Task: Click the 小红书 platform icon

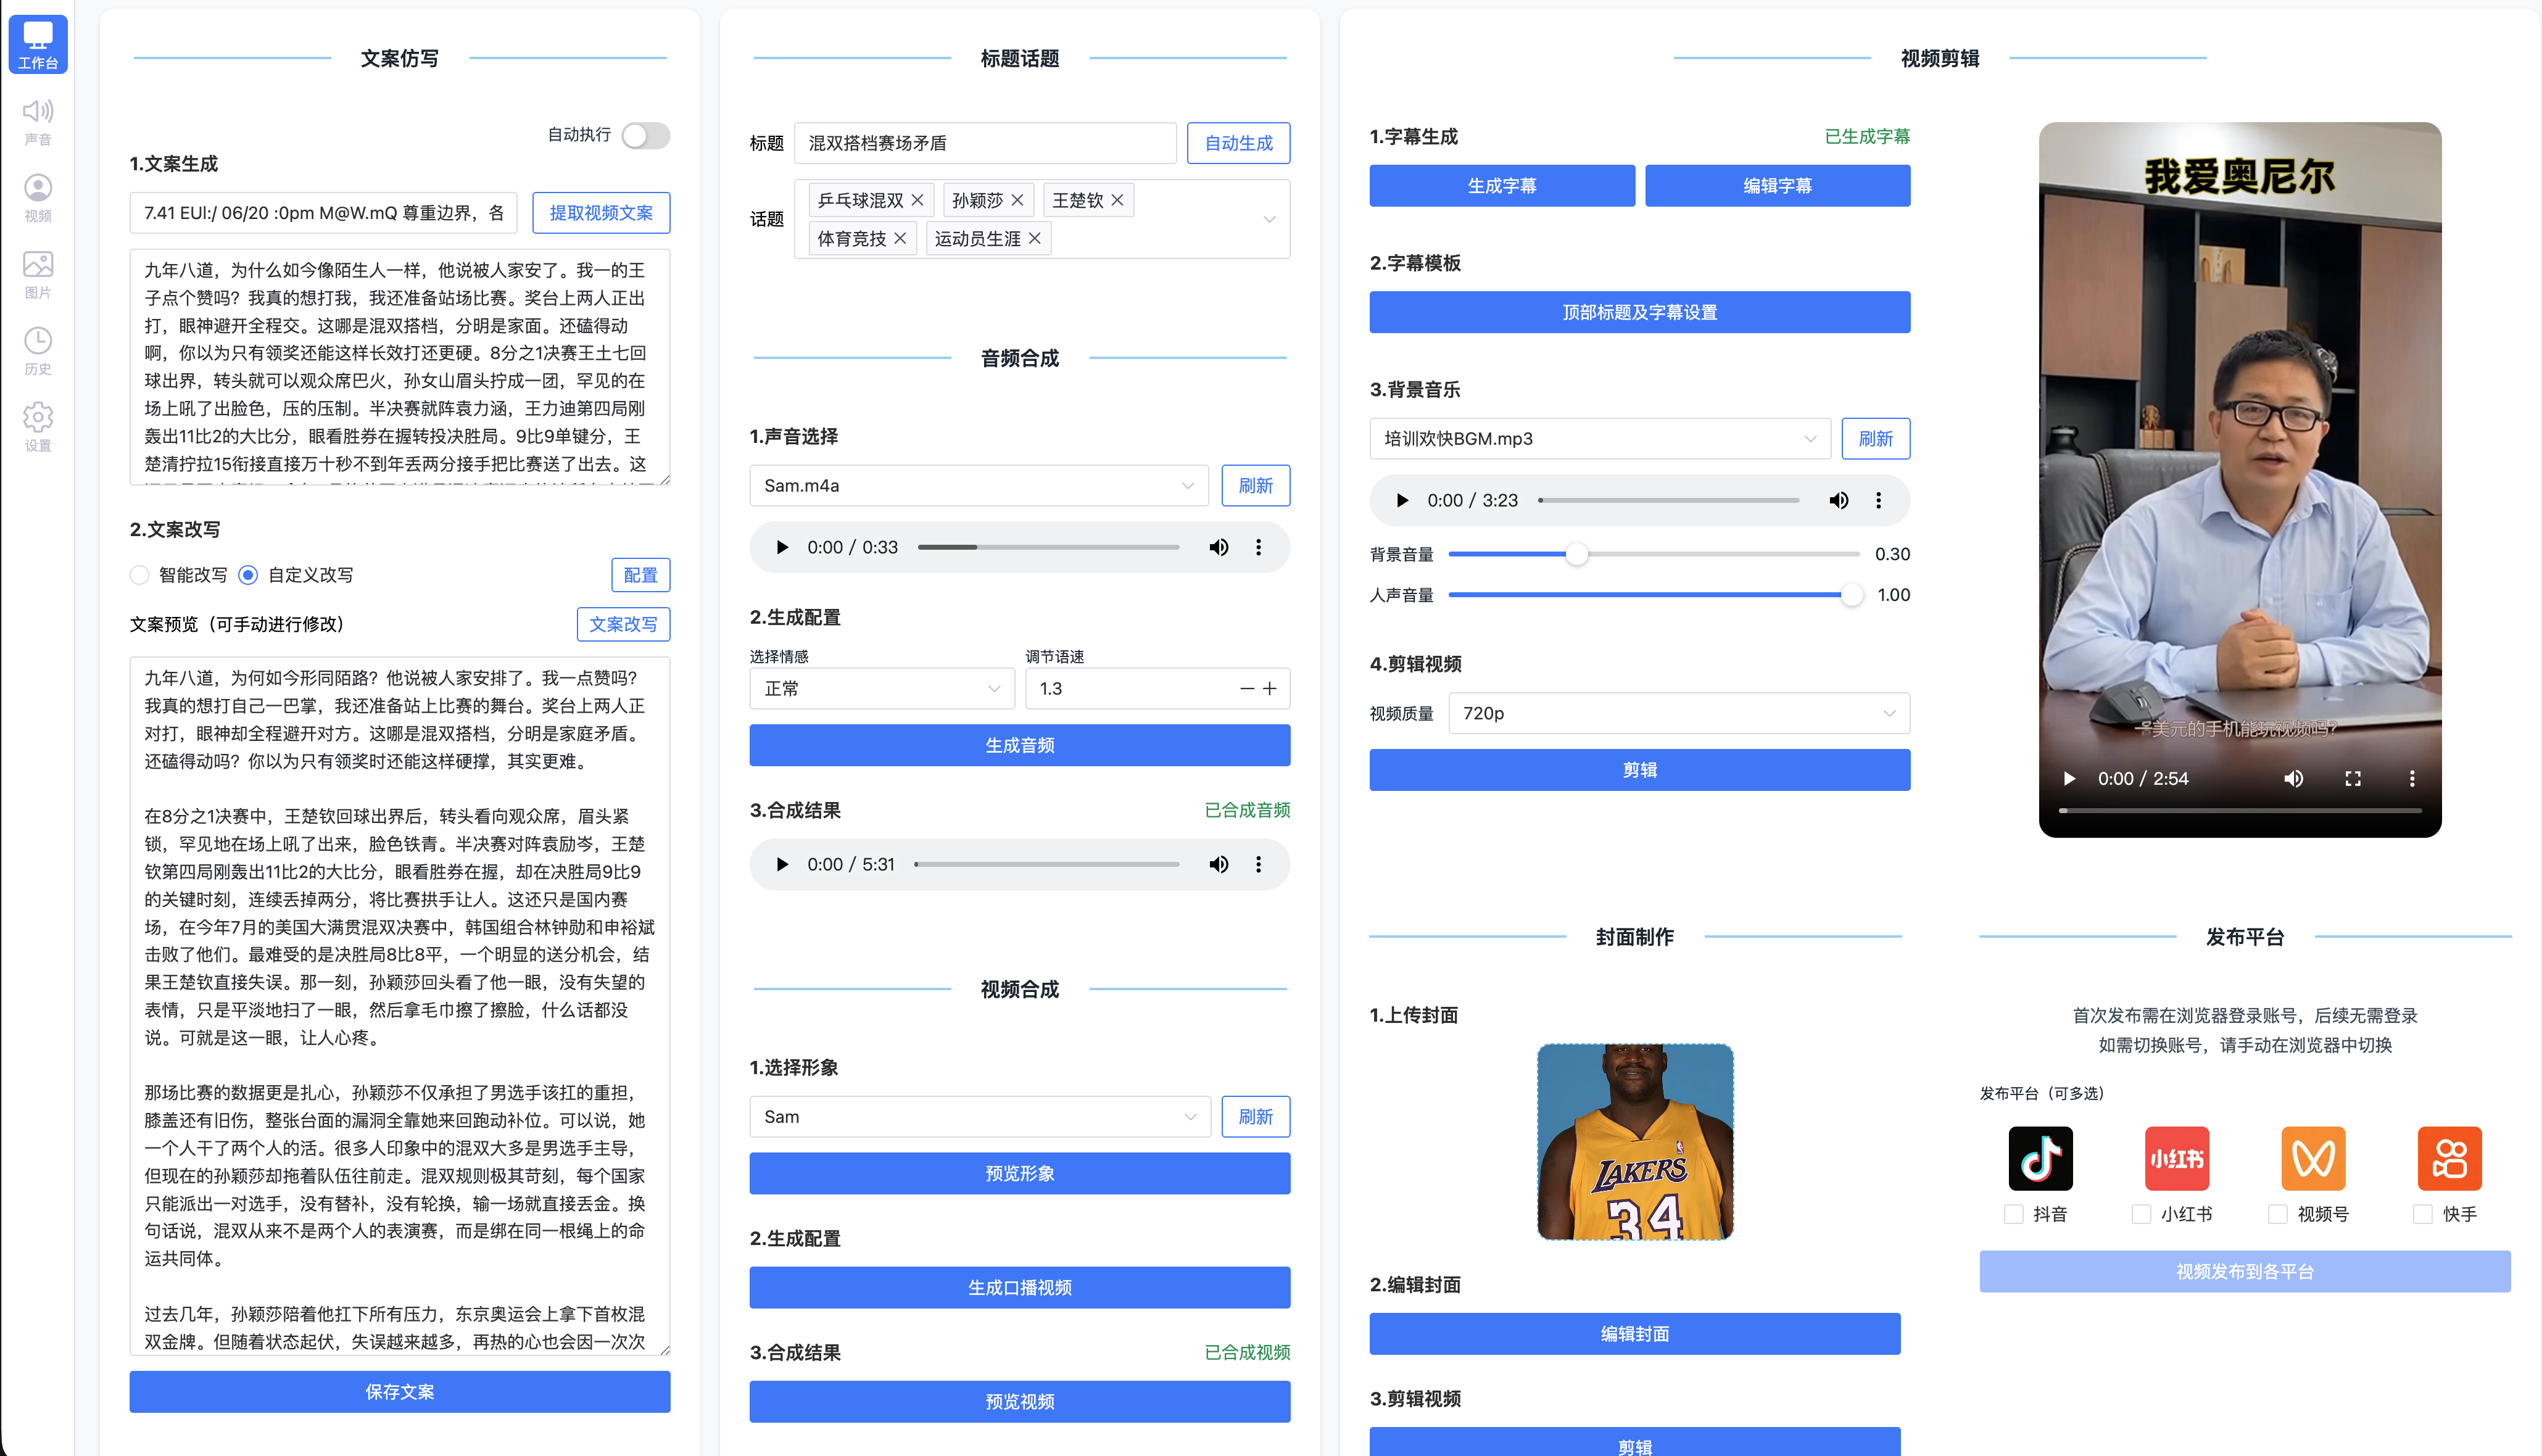Action: (2177, 1158)
